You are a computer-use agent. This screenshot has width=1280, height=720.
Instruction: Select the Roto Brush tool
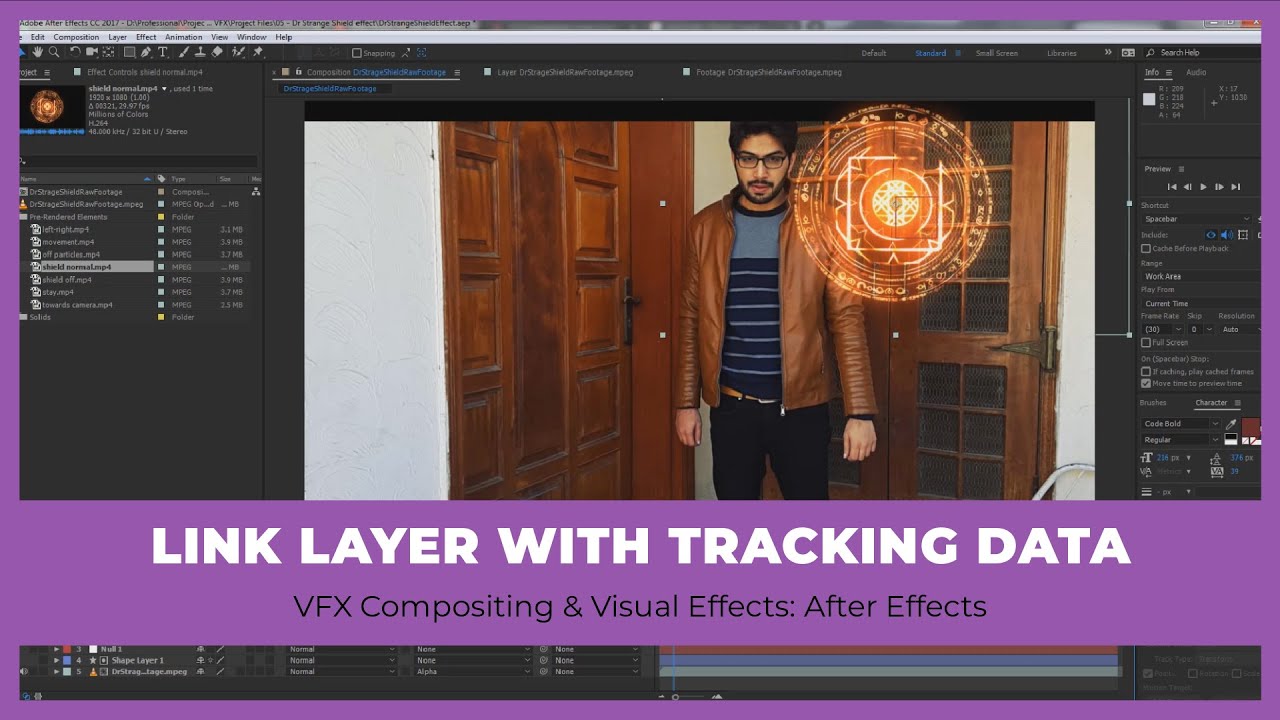coord(239,52)
